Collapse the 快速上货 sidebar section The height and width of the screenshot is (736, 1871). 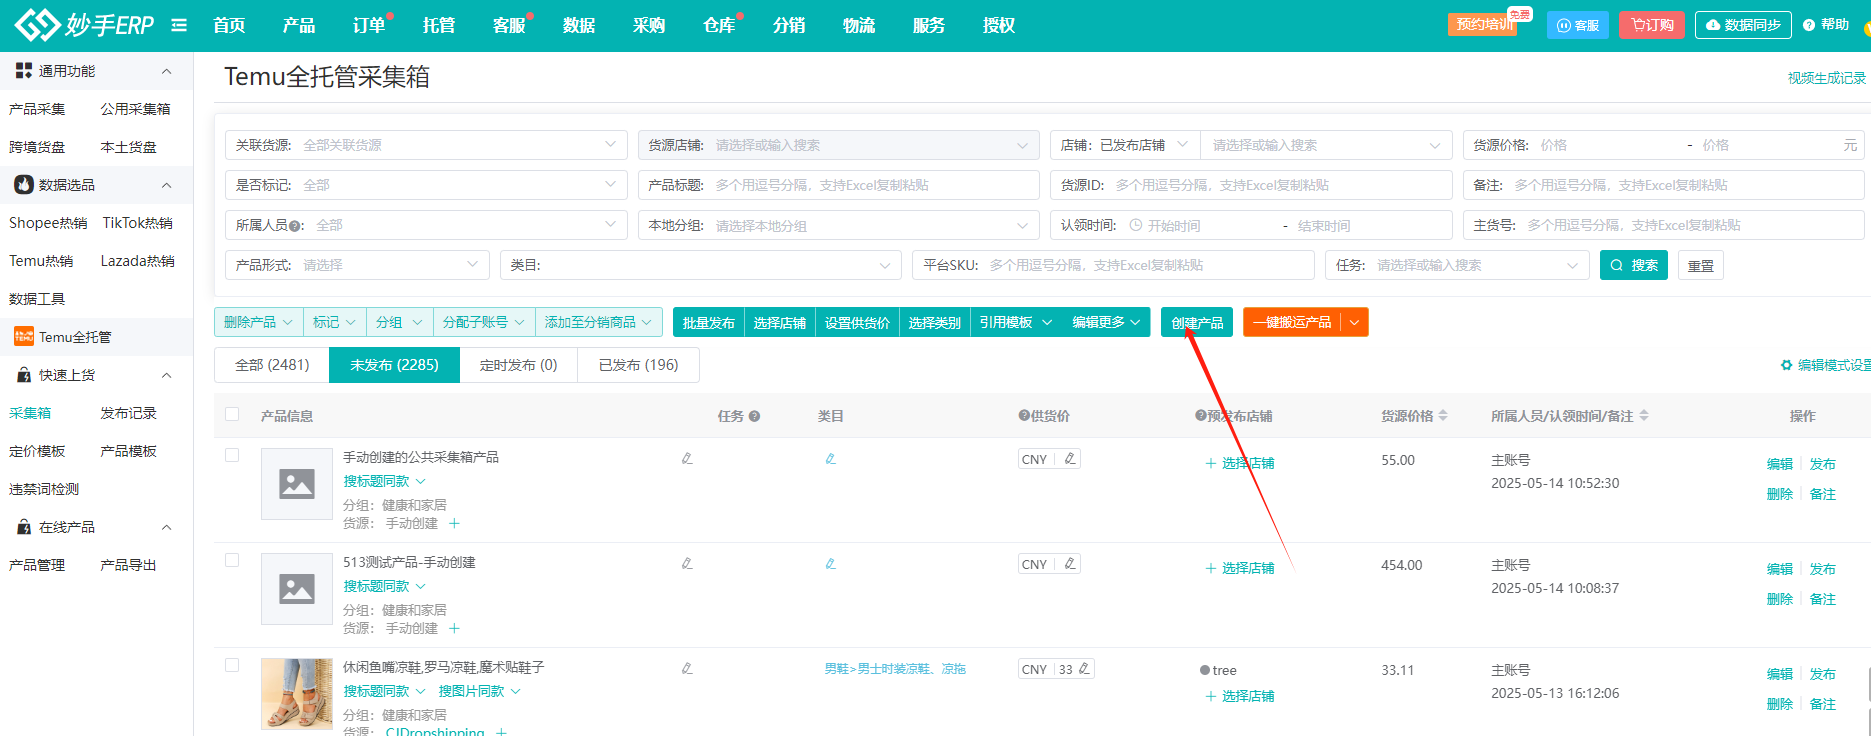tap(166, 375)
